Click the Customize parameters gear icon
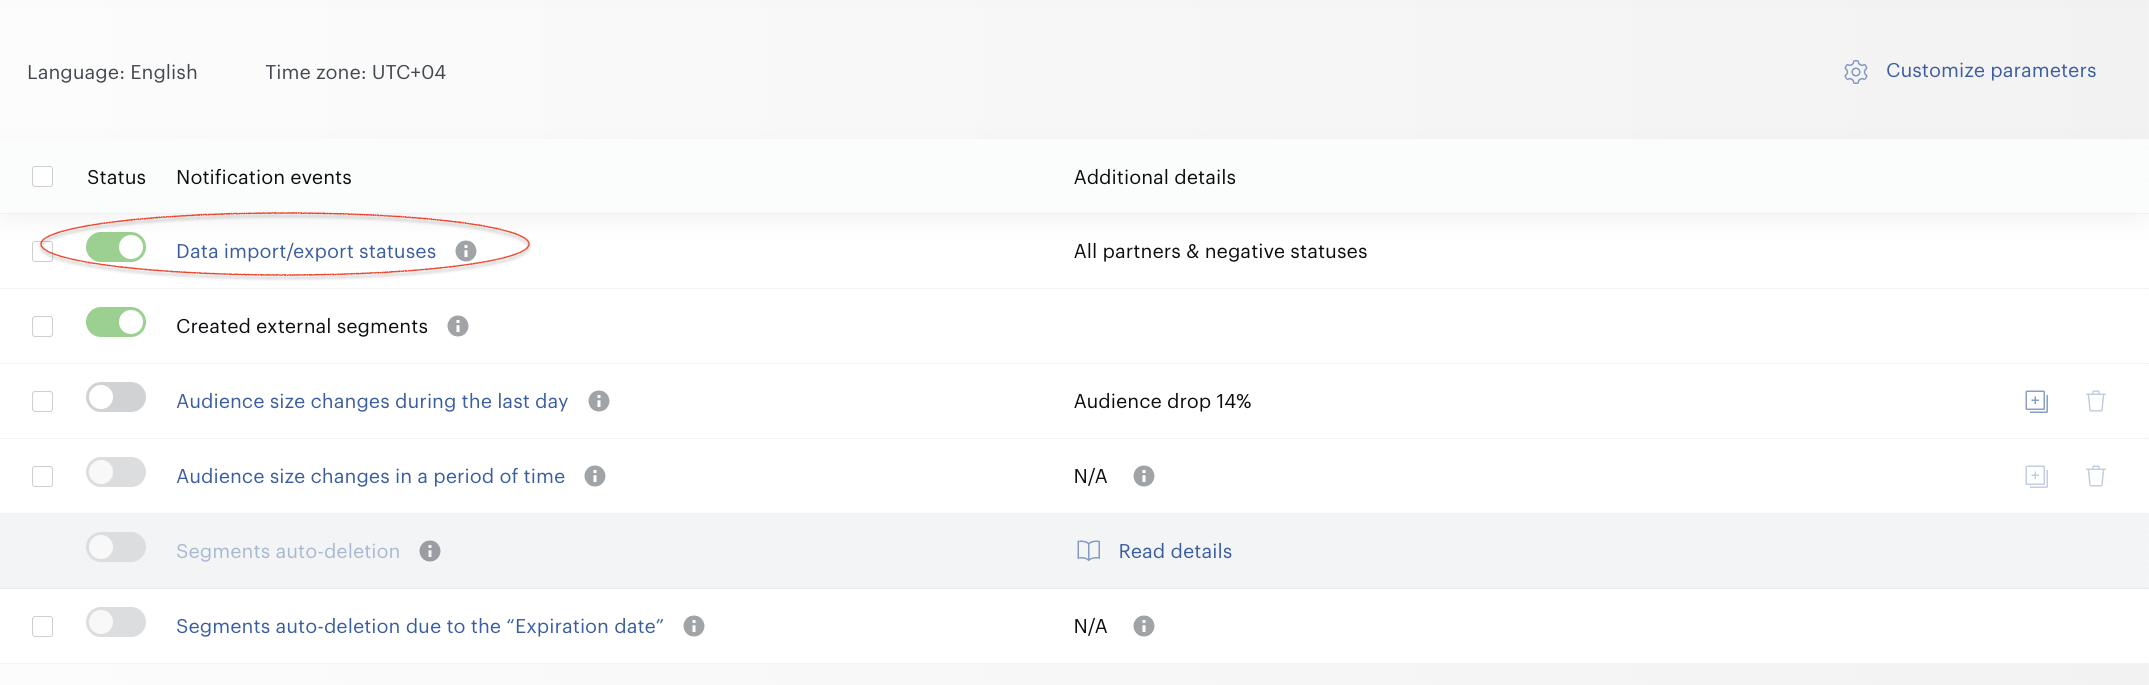 pos(1856,72)
